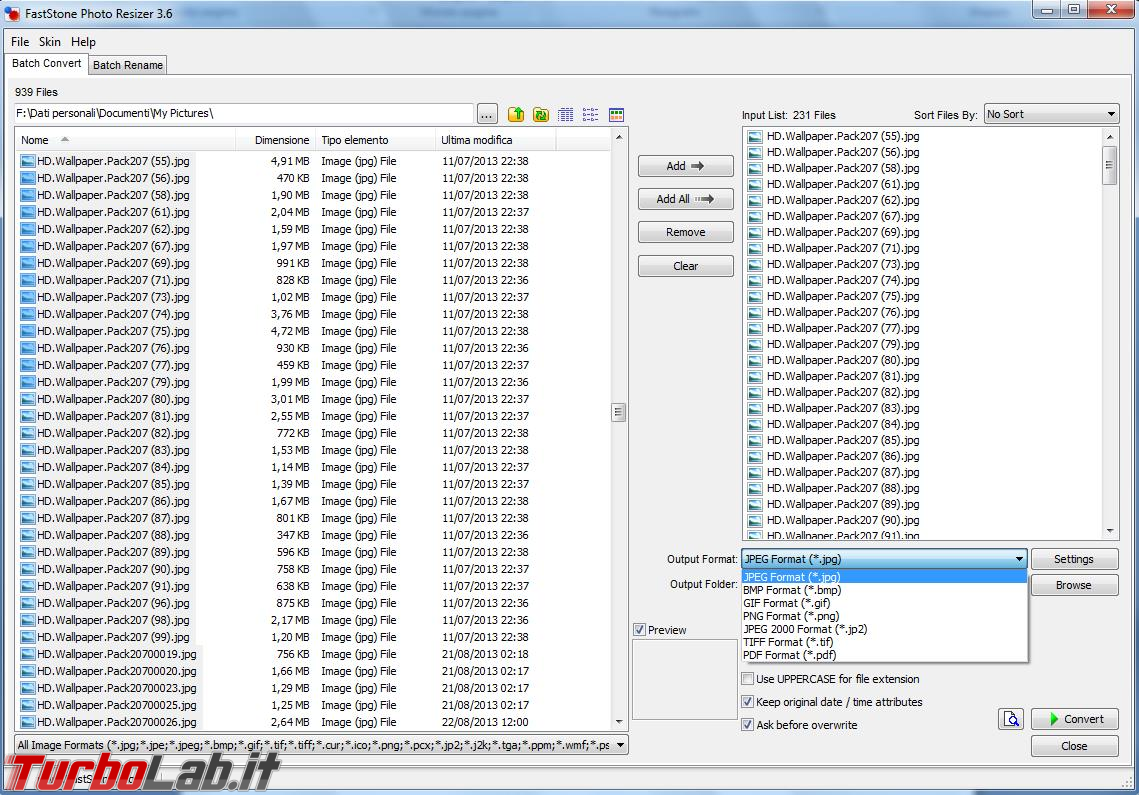Viewport: 1139px width, 795px height.
Task: Switch file view to list icon
Action: 591,114
